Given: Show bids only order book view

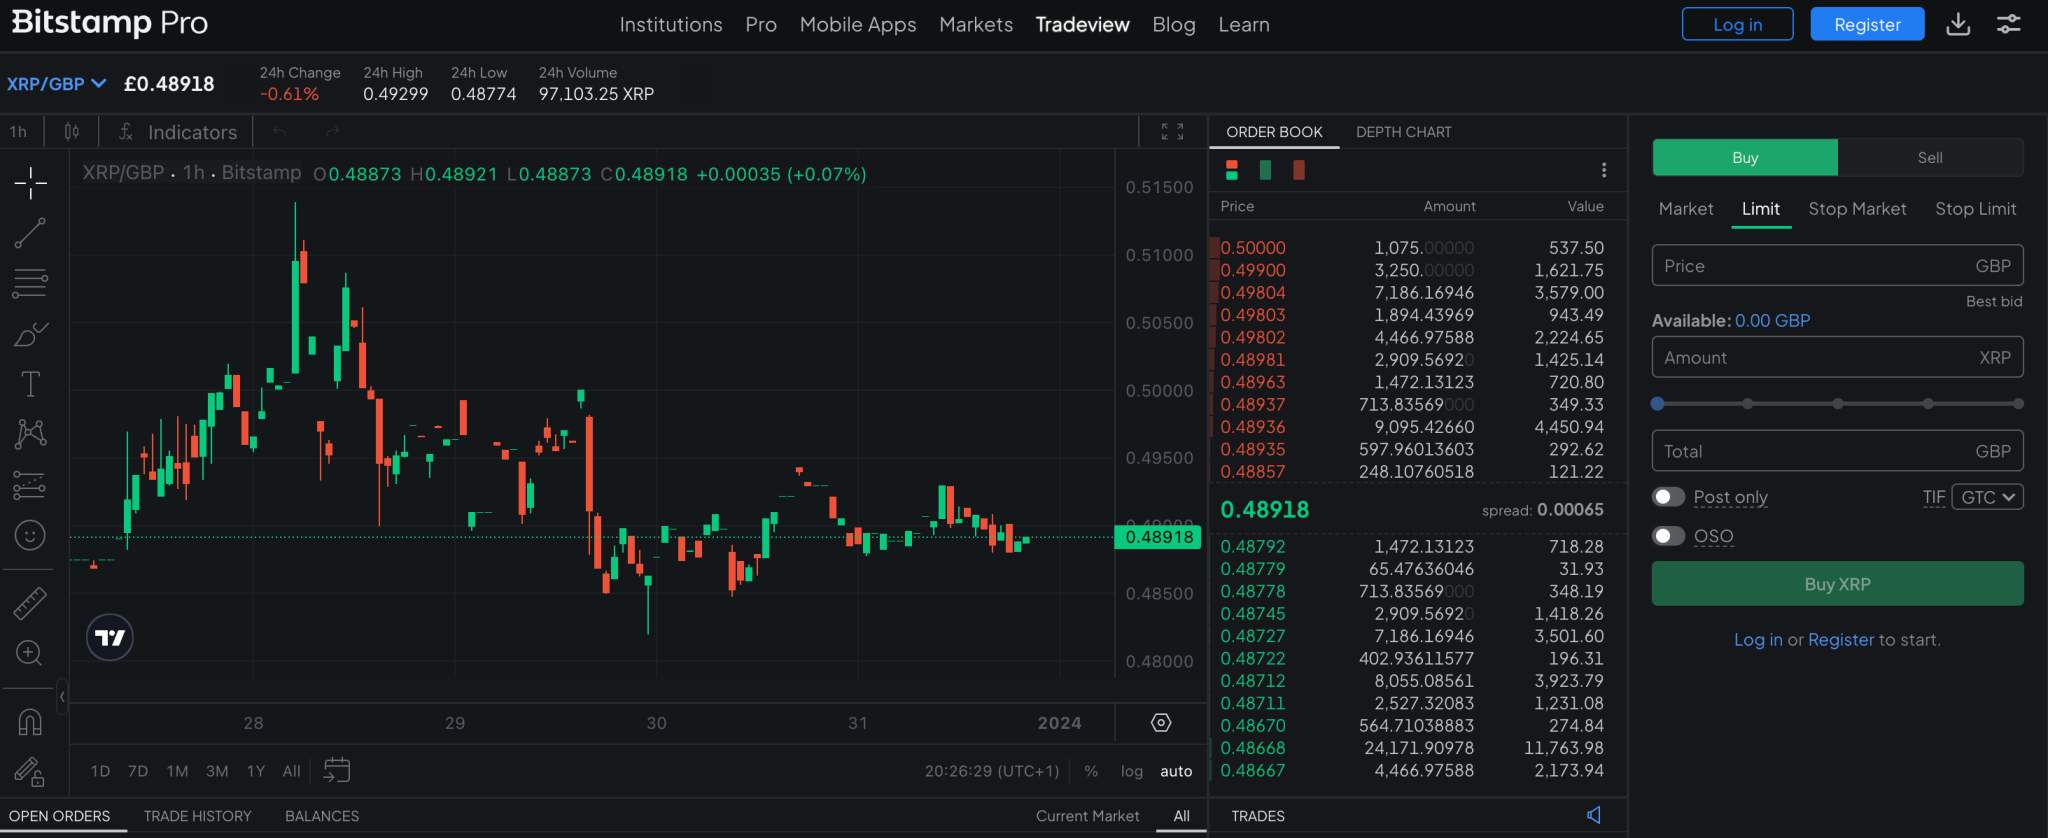Looking at the screenshot, I should 1266,170.
